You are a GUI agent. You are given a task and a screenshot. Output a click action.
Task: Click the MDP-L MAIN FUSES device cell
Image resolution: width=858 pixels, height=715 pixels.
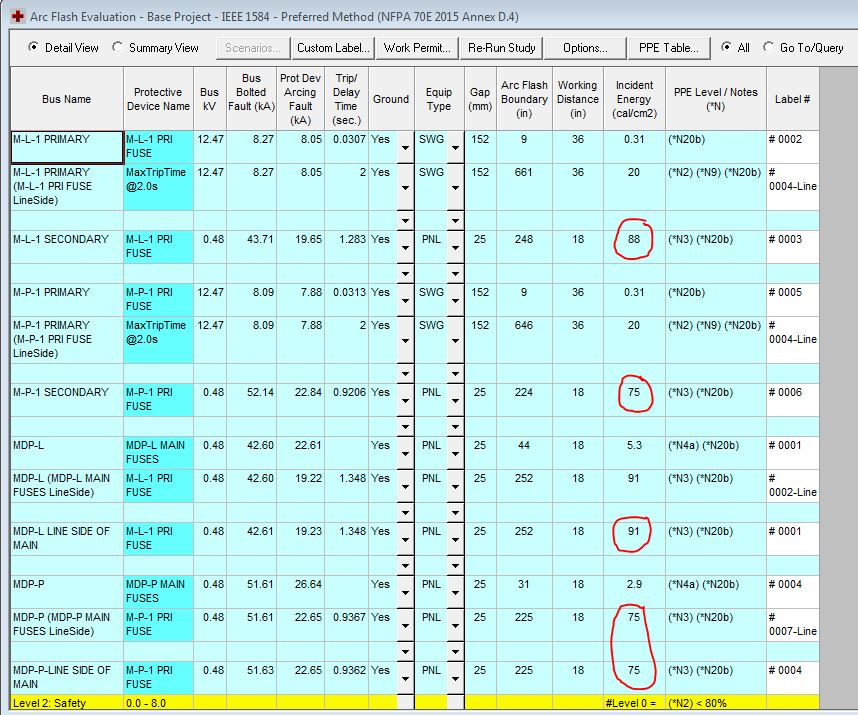pyautogui.click(x=158, y=452)
